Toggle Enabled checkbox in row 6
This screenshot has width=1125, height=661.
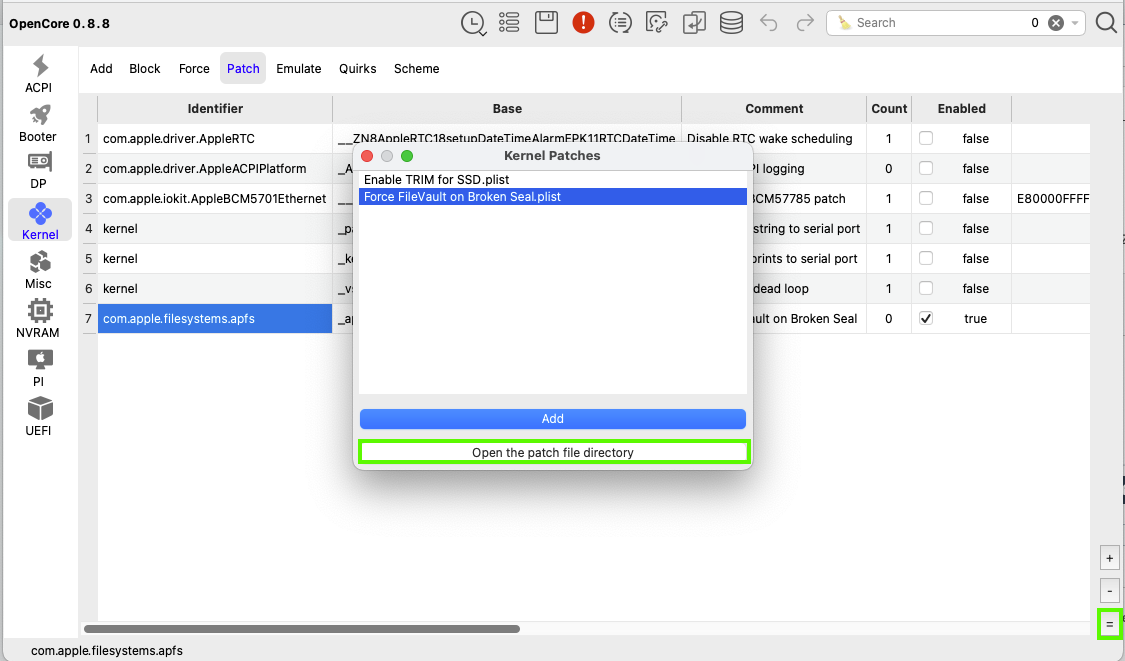[x=926, y=289]
